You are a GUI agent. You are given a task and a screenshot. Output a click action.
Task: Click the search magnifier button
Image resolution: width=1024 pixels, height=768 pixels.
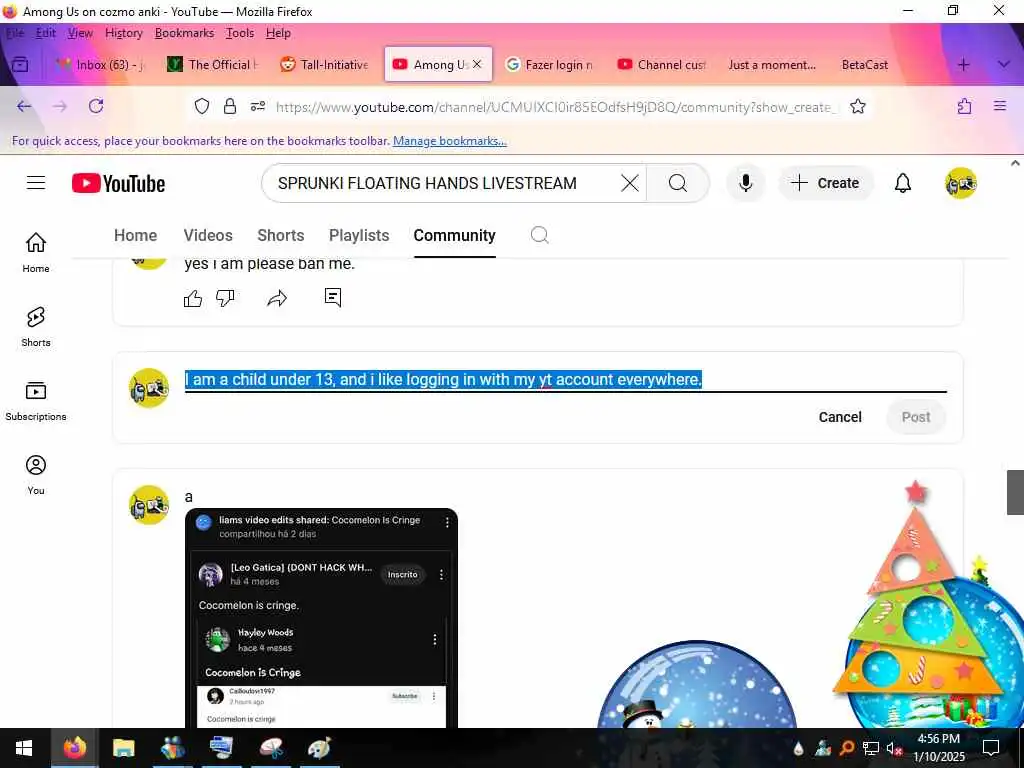point(678,184)
